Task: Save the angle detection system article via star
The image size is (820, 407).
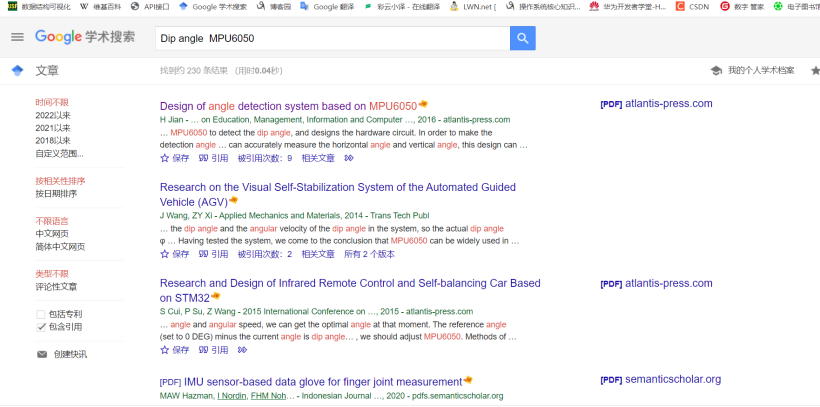Action: point(164,158)
